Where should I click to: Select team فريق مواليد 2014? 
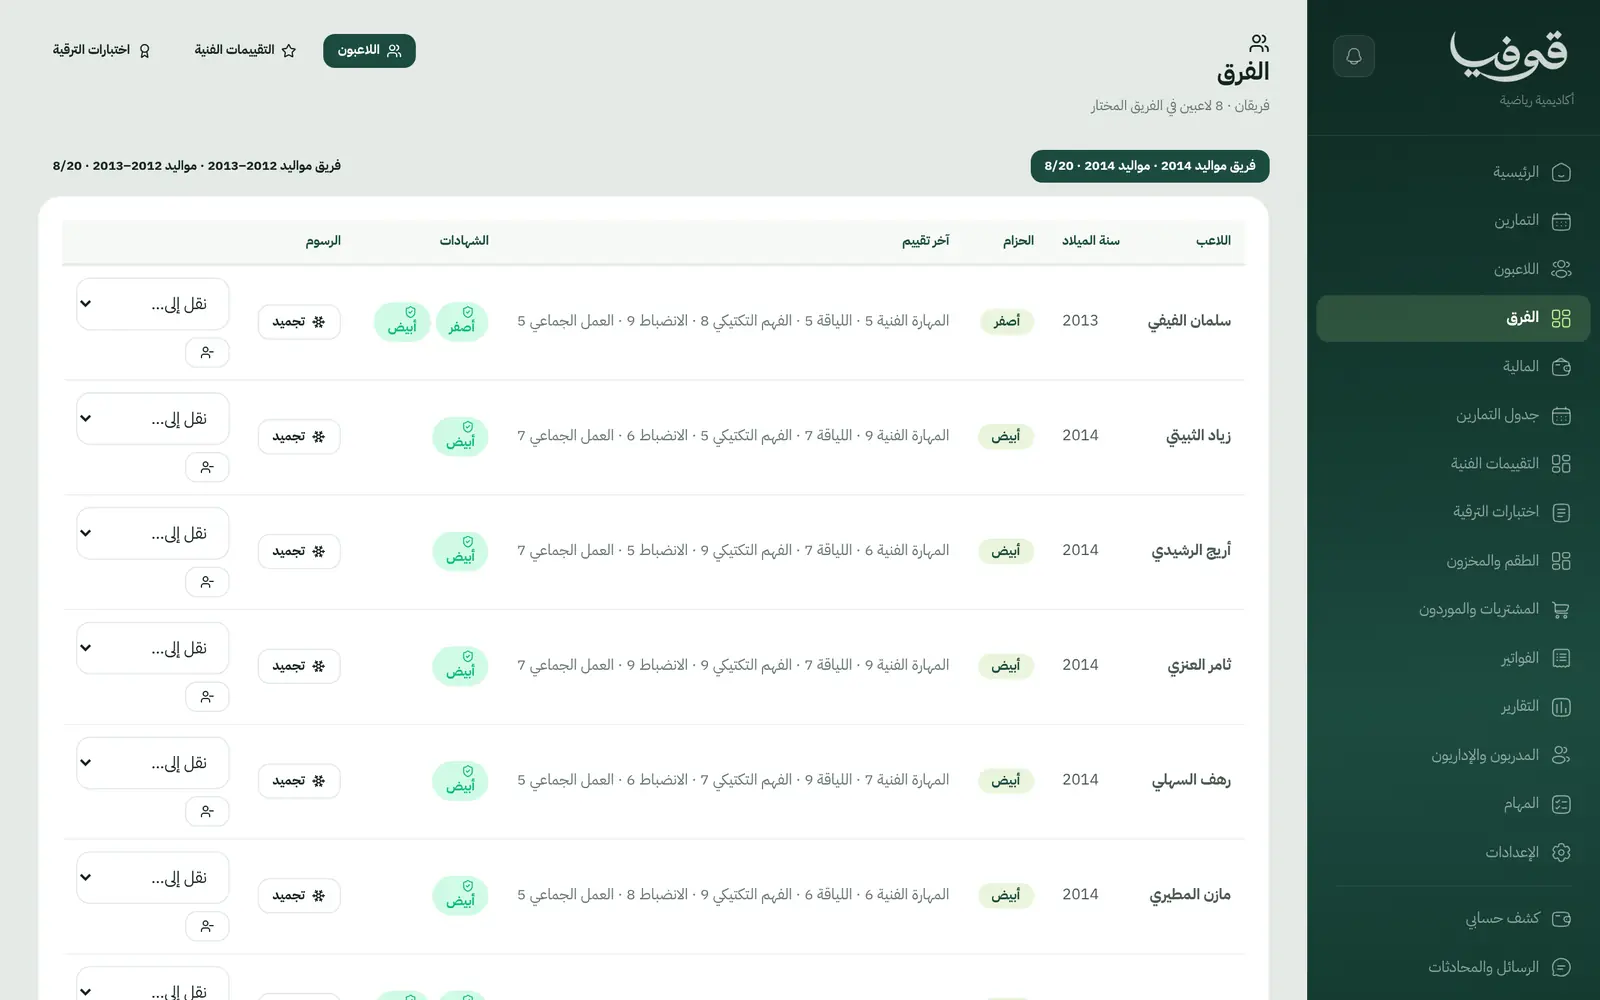[1150, 166]
